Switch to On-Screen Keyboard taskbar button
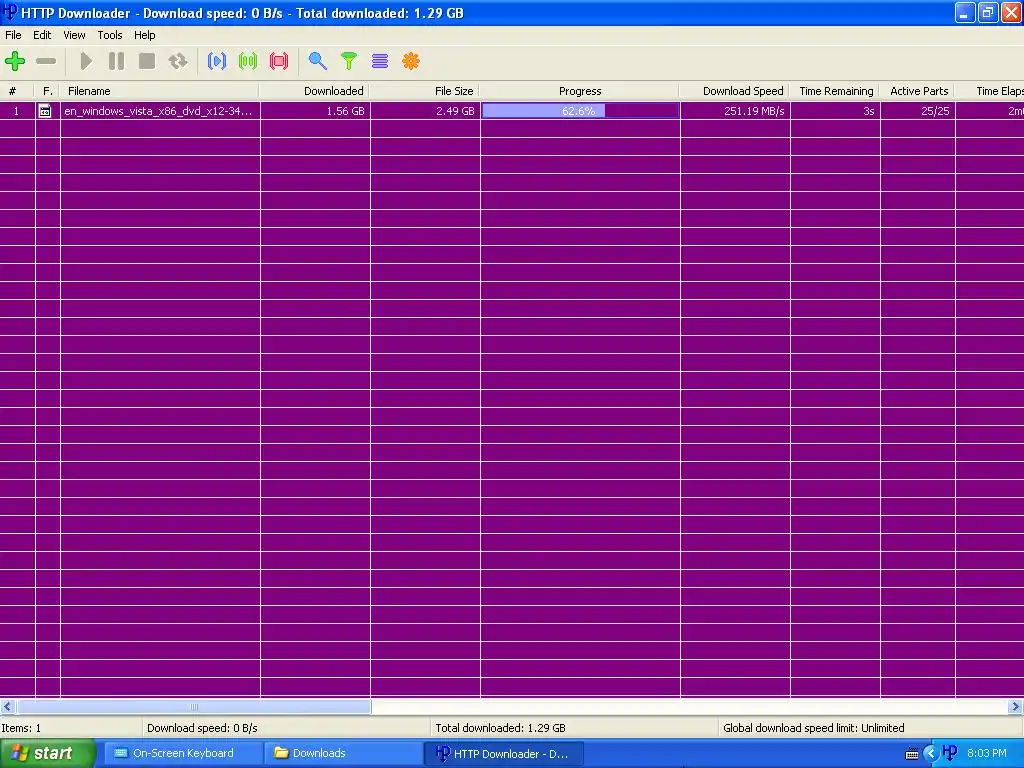 tap(183, 753)
